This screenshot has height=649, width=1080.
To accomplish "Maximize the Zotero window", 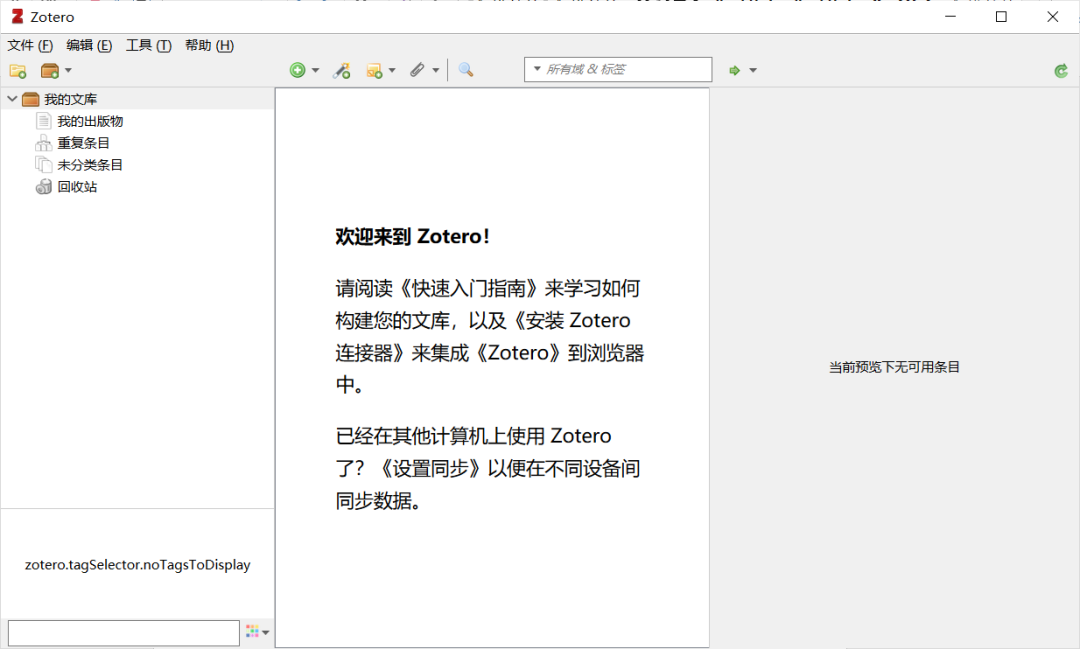I will [x=1001, y=17].
